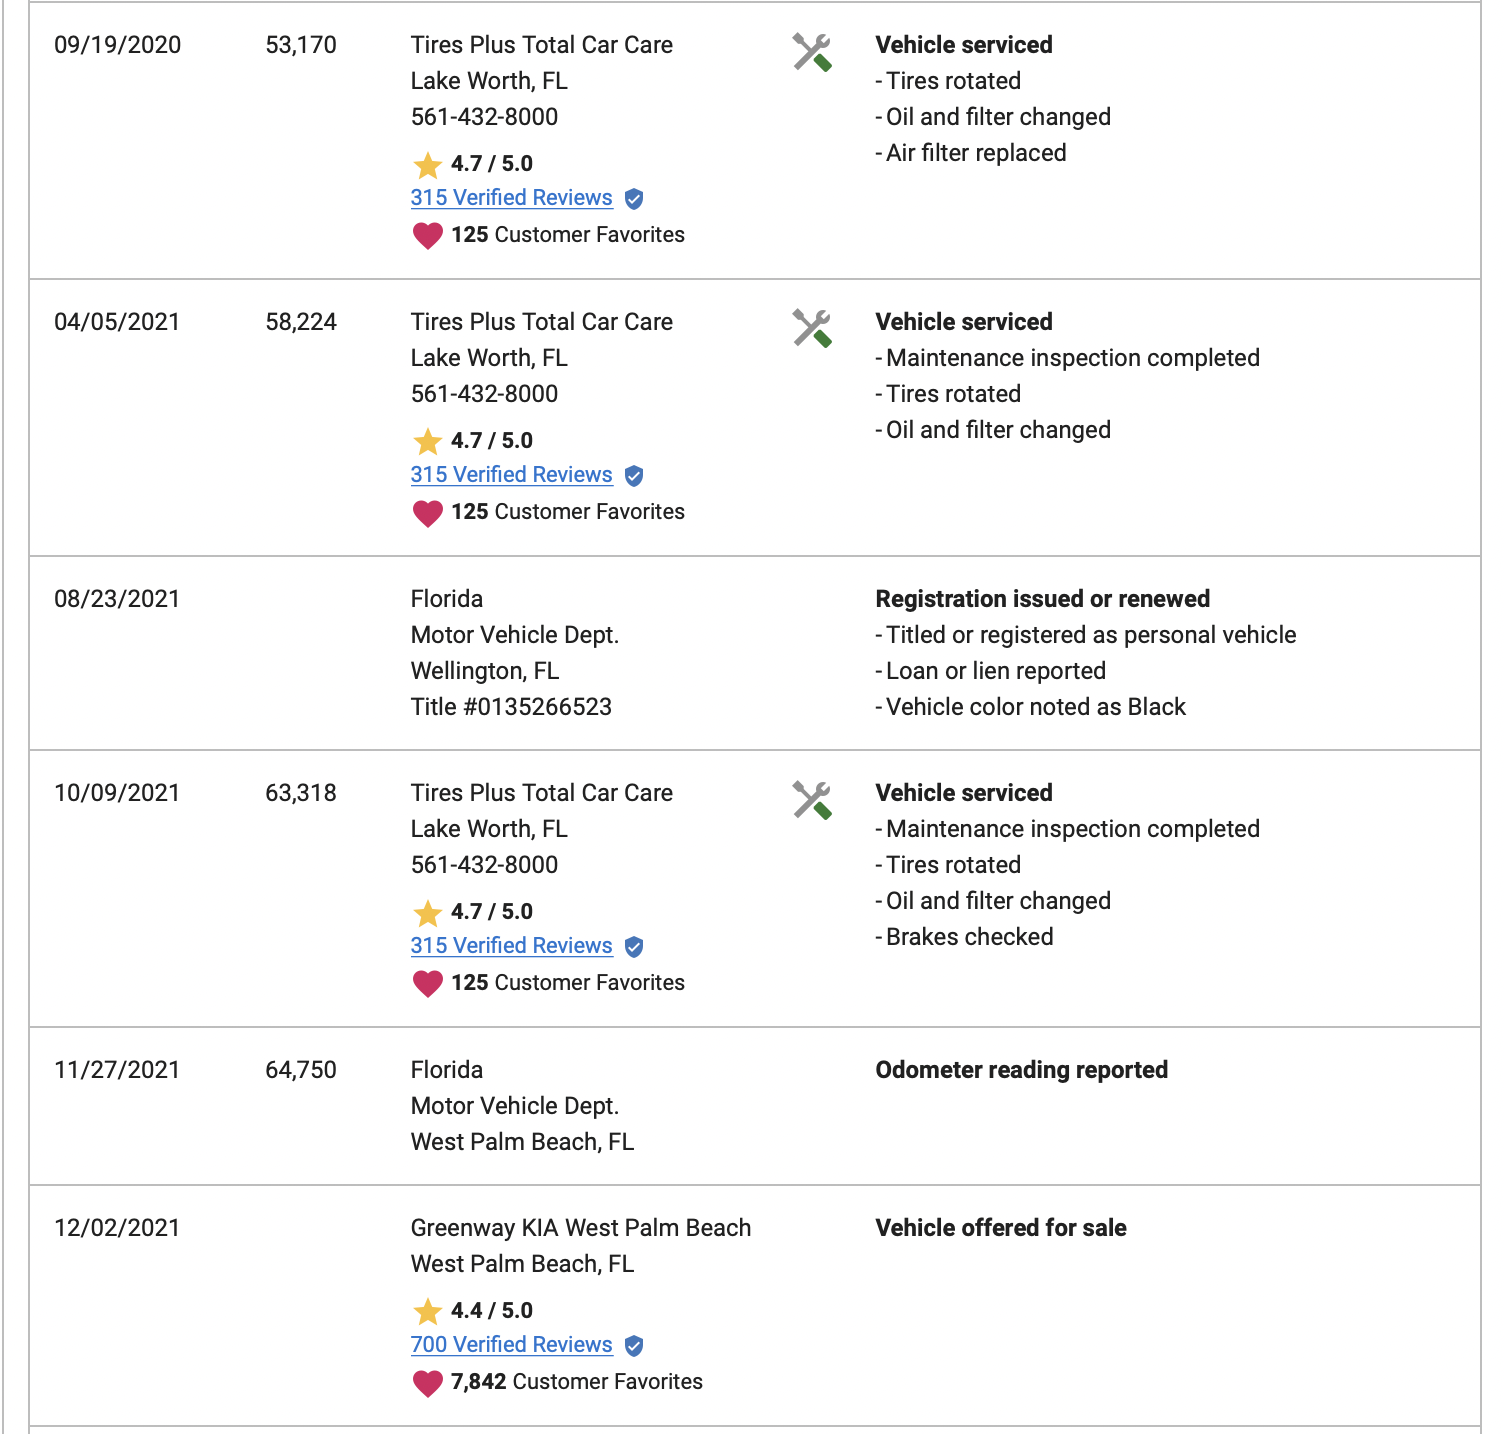Click wrench service icon for 04/05/2021 record
This screenshot has height=1434, width=1504.
pos(812,328)
